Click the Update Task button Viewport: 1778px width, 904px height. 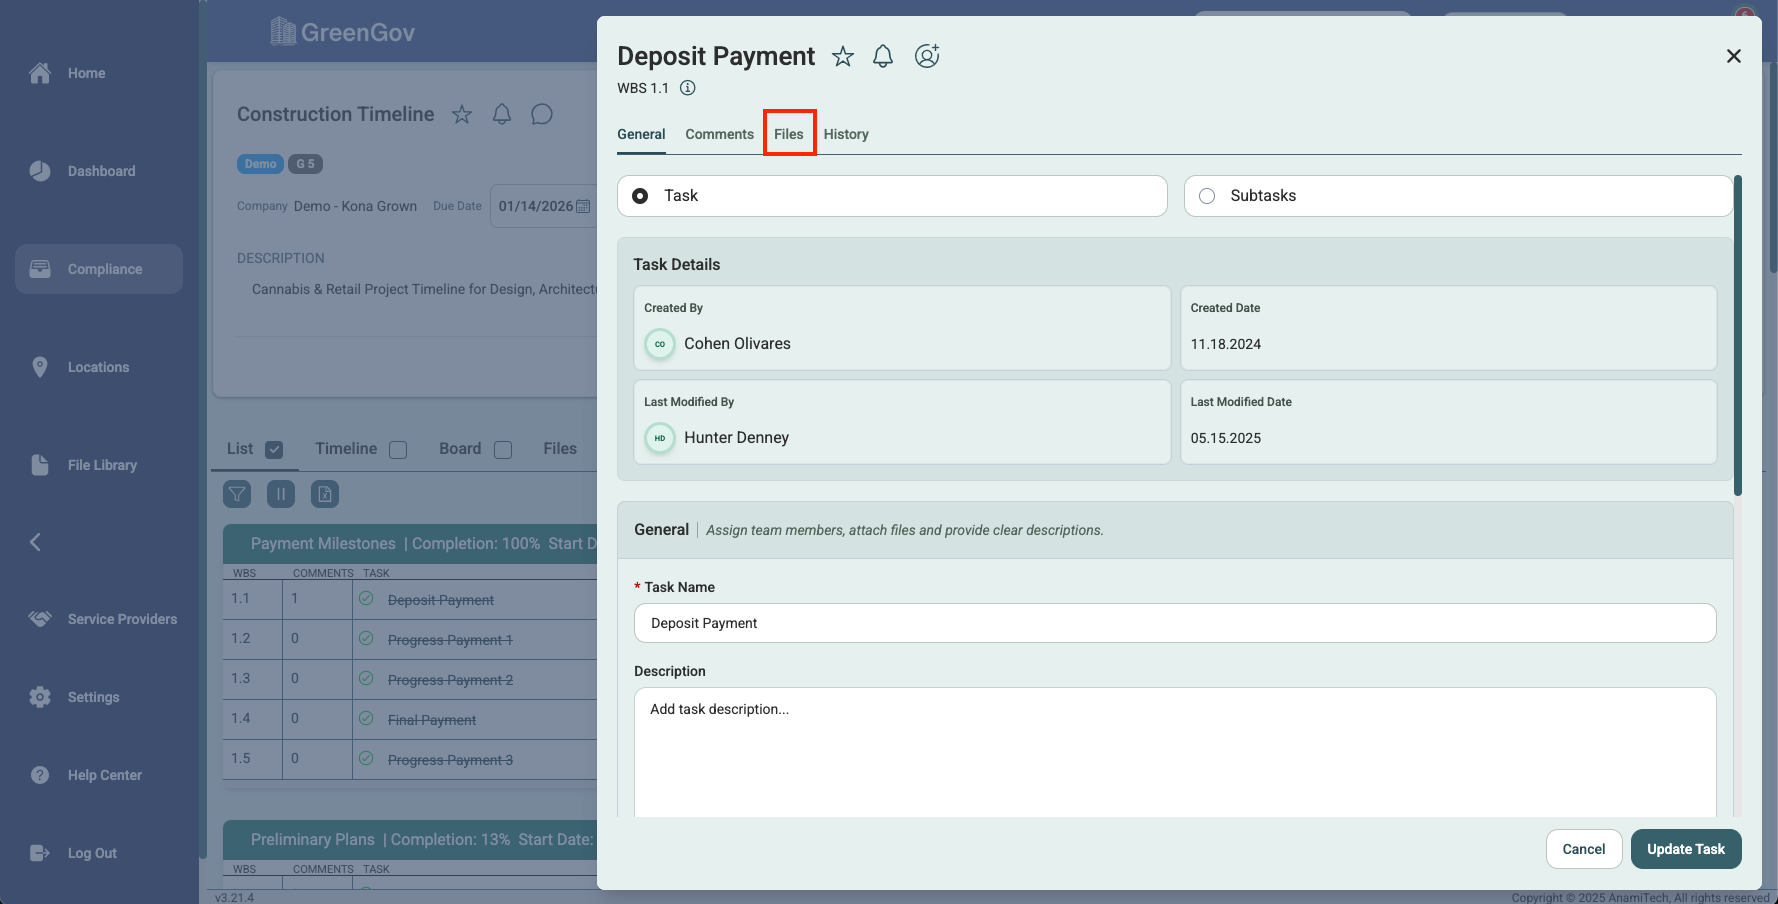[1686, 849]
